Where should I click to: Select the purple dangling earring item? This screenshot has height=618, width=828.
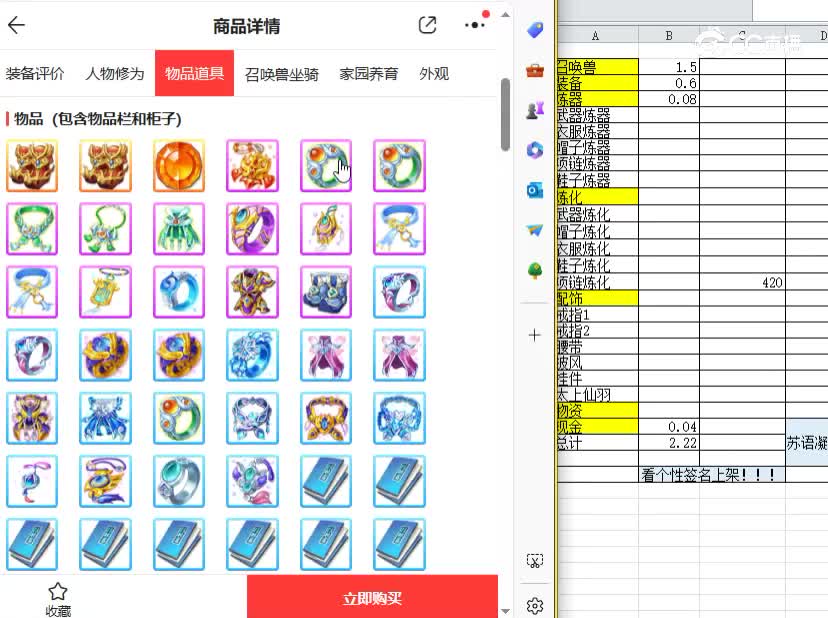[32, 481]
